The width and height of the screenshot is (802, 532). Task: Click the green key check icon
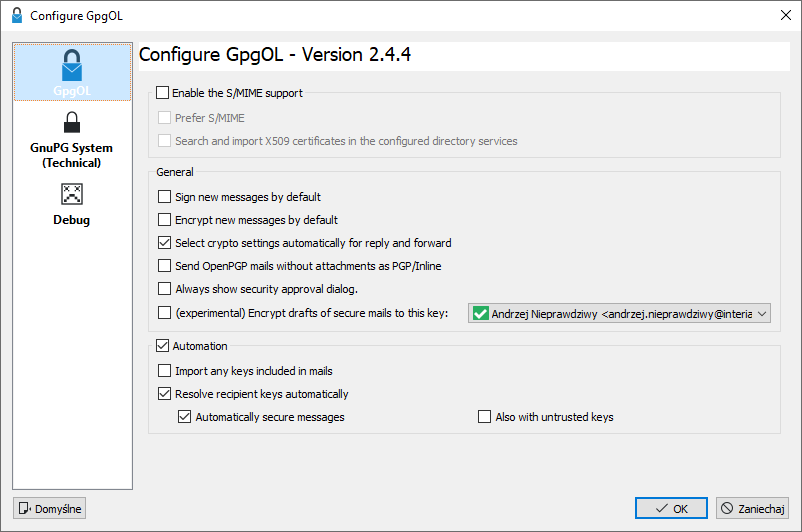coord(480,313)
